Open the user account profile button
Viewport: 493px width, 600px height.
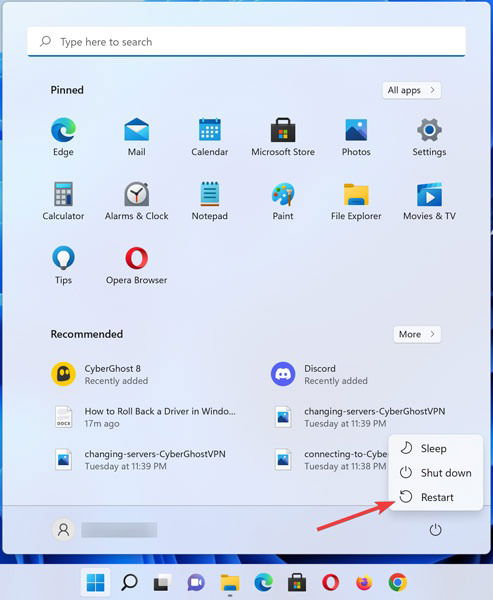(104, 530)
